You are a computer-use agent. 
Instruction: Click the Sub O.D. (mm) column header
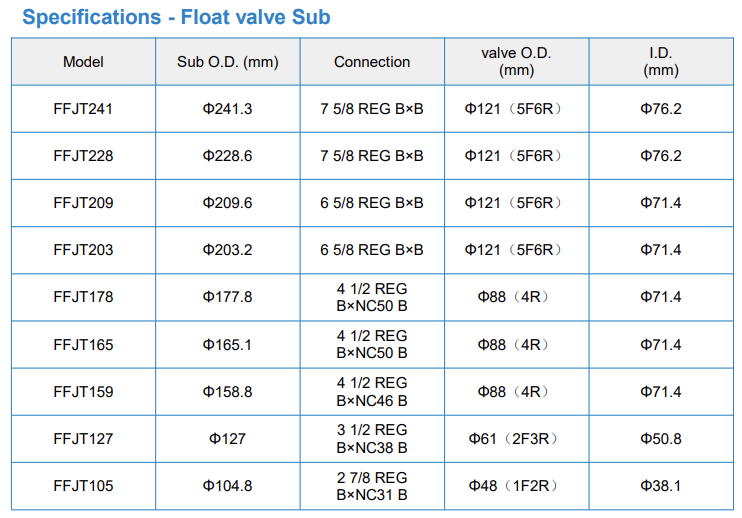pos(228,61)
